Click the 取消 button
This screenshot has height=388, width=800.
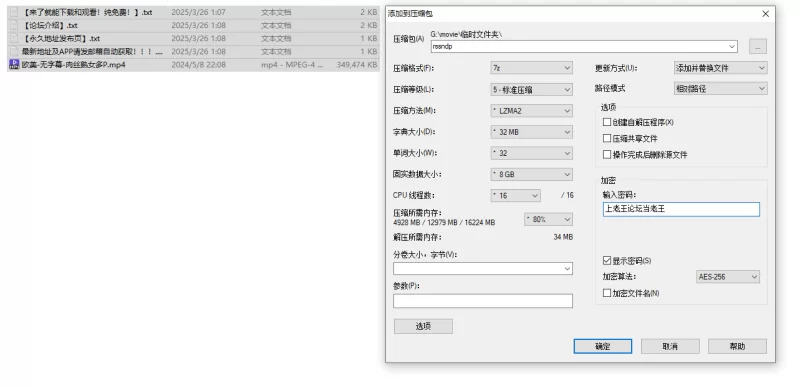coord(670,346)
